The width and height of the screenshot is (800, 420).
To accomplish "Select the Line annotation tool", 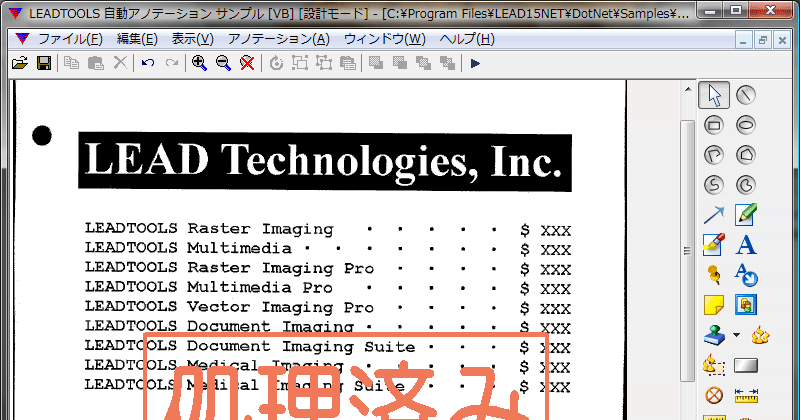I will point(745,95).
